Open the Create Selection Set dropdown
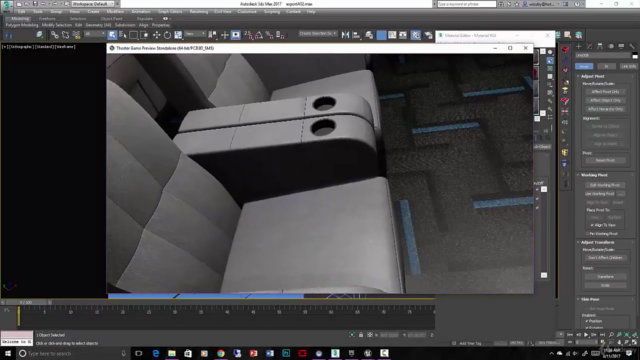The image size is (640, 360). (318, 34)
